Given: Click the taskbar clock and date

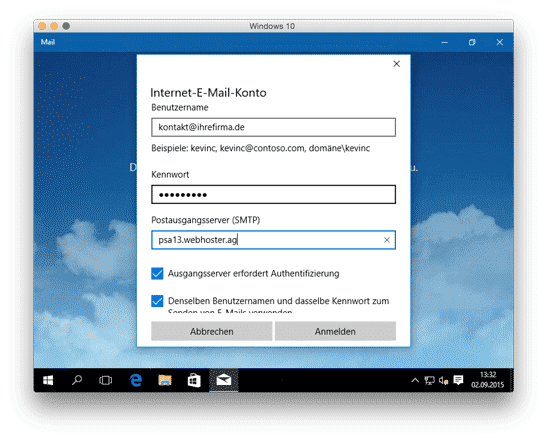Looking at the screenshot, I should [487, 380].
